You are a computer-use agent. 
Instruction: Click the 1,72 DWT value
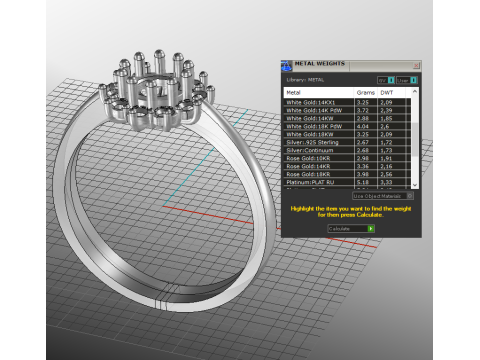[386, 142]
